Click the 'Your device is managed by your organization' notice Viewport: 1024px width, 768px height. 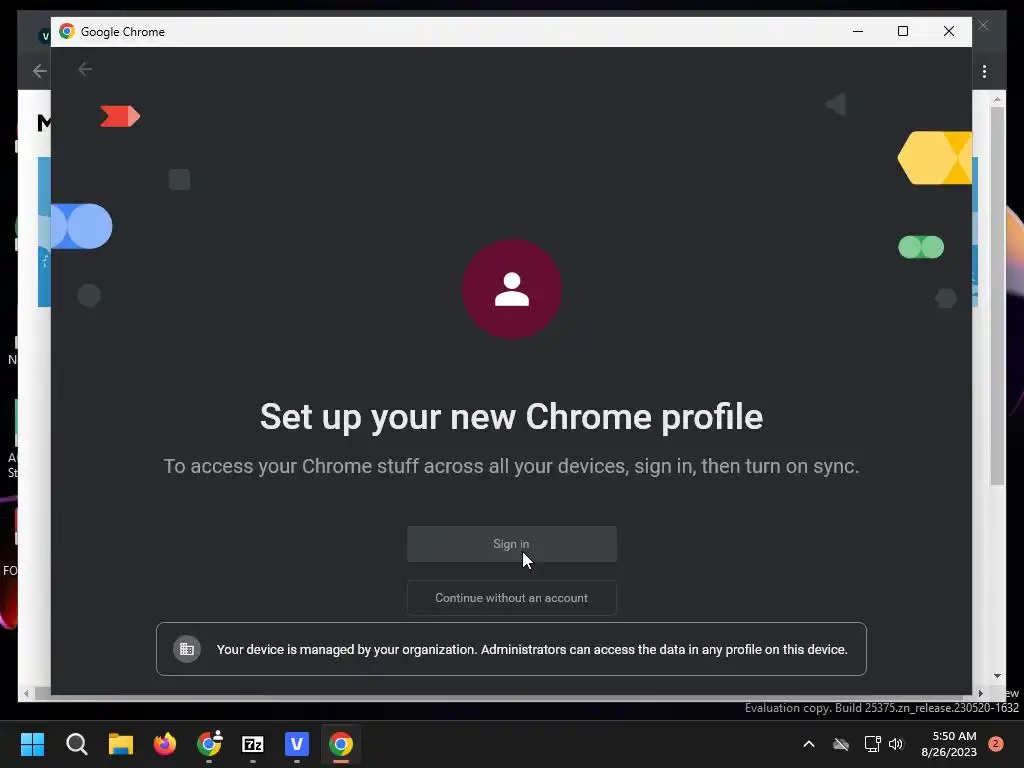[x=511, y=649]
